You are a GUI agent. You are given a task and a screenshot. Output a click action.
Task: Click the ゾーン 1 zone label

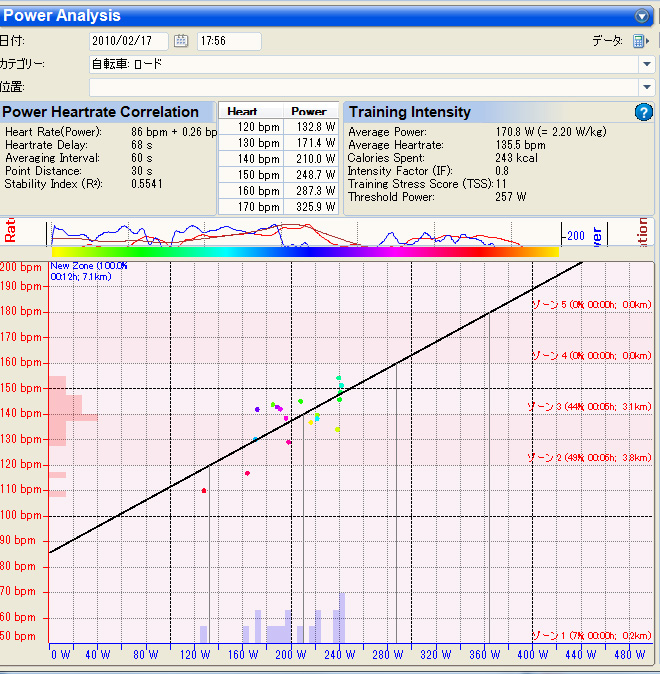pos(592,636)
